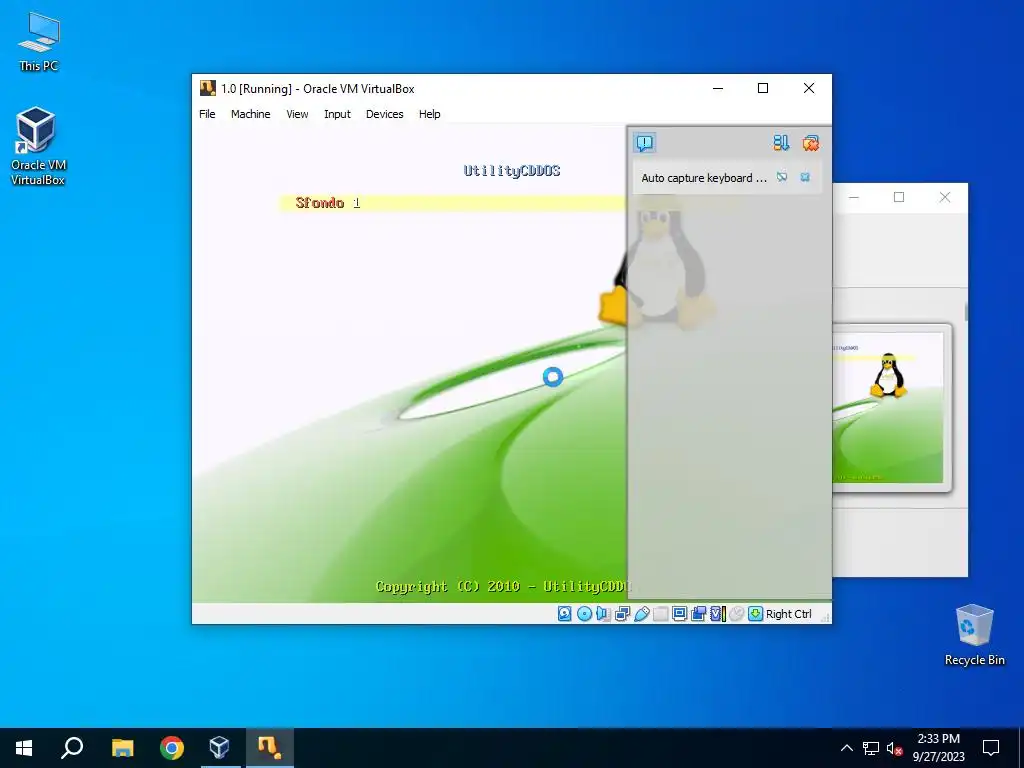Click the muted volume tray icon
The width and height of the screenshot is (1024, 768).
point(894,748)
